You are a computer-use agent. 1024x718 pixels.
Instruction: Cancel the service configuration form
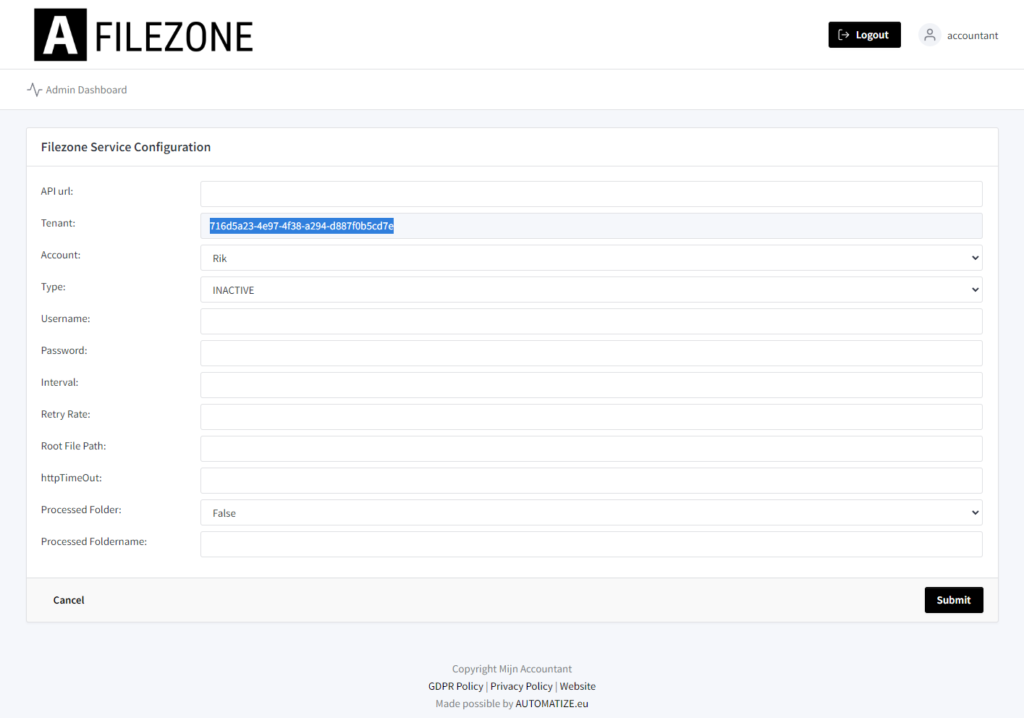(69, 600)
